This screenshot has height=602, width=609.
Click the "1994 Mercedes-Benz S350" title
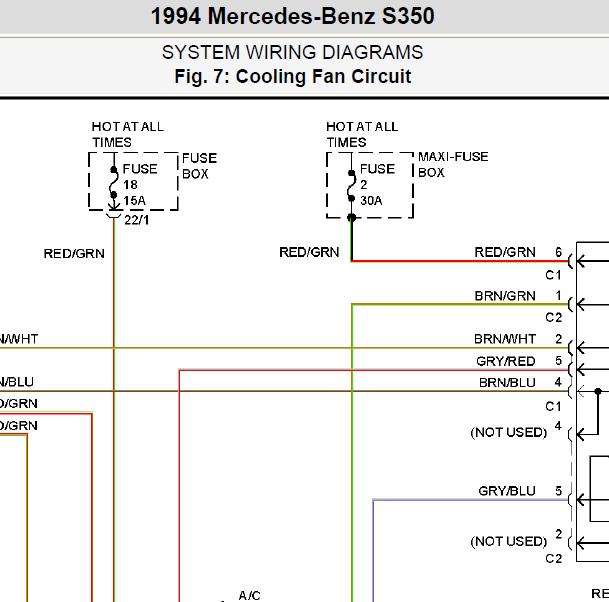(292, 16)
